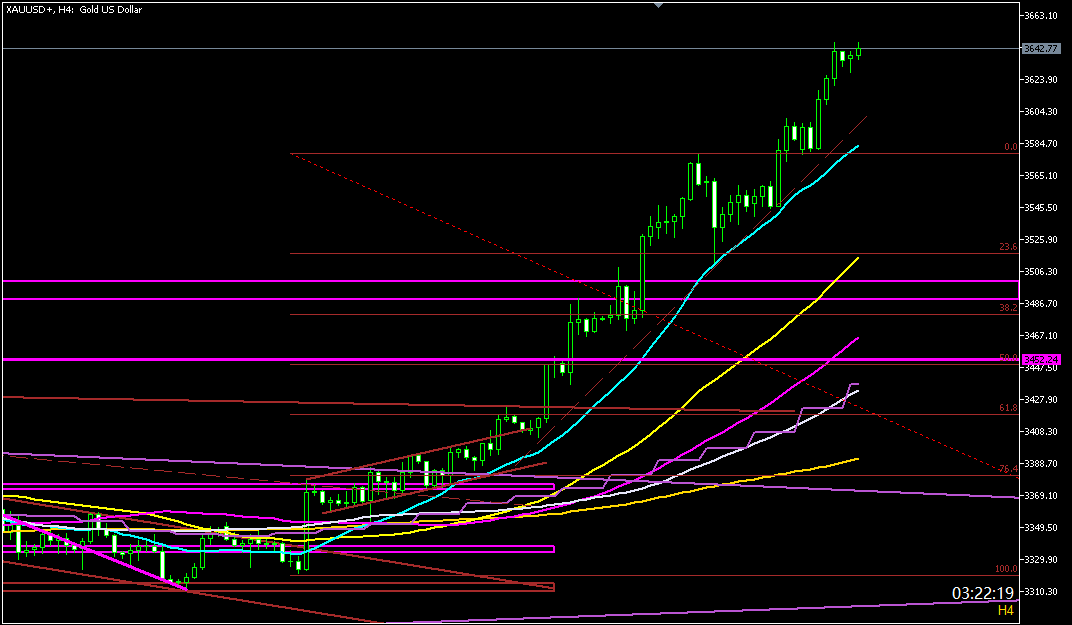Select the magenta 3452.24 price level tag
Image resolution: width=1072 pixels, height=625 pixels.
click(1040, 359)
